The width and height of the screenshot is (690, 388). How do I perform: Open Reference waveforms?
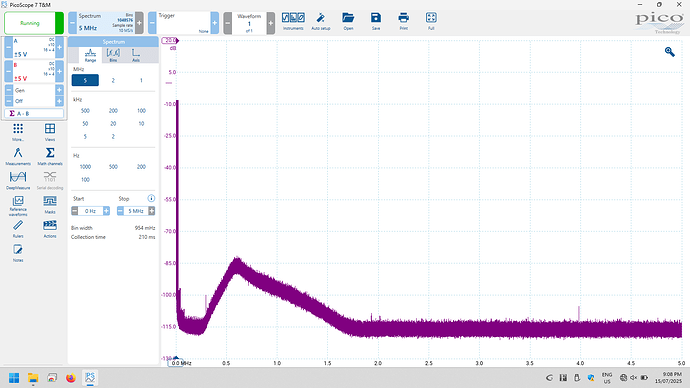tap(18, 206)
